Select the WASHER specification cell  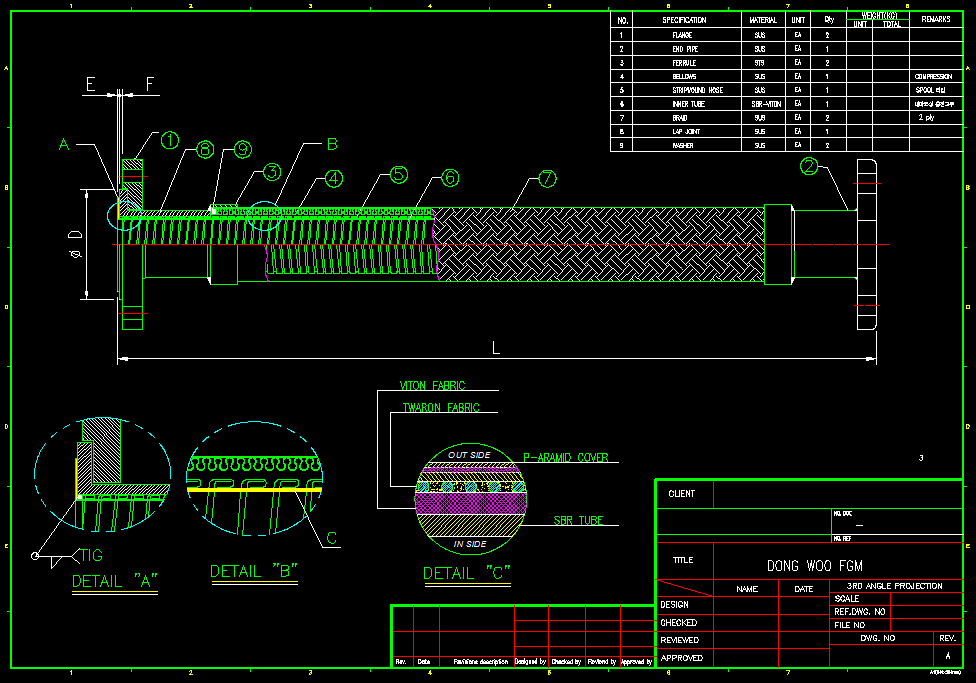[x=687, y=145]
